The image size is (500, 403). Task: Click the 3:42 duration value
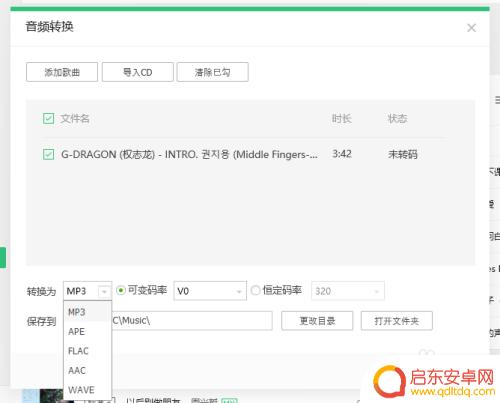pos(342,154)
